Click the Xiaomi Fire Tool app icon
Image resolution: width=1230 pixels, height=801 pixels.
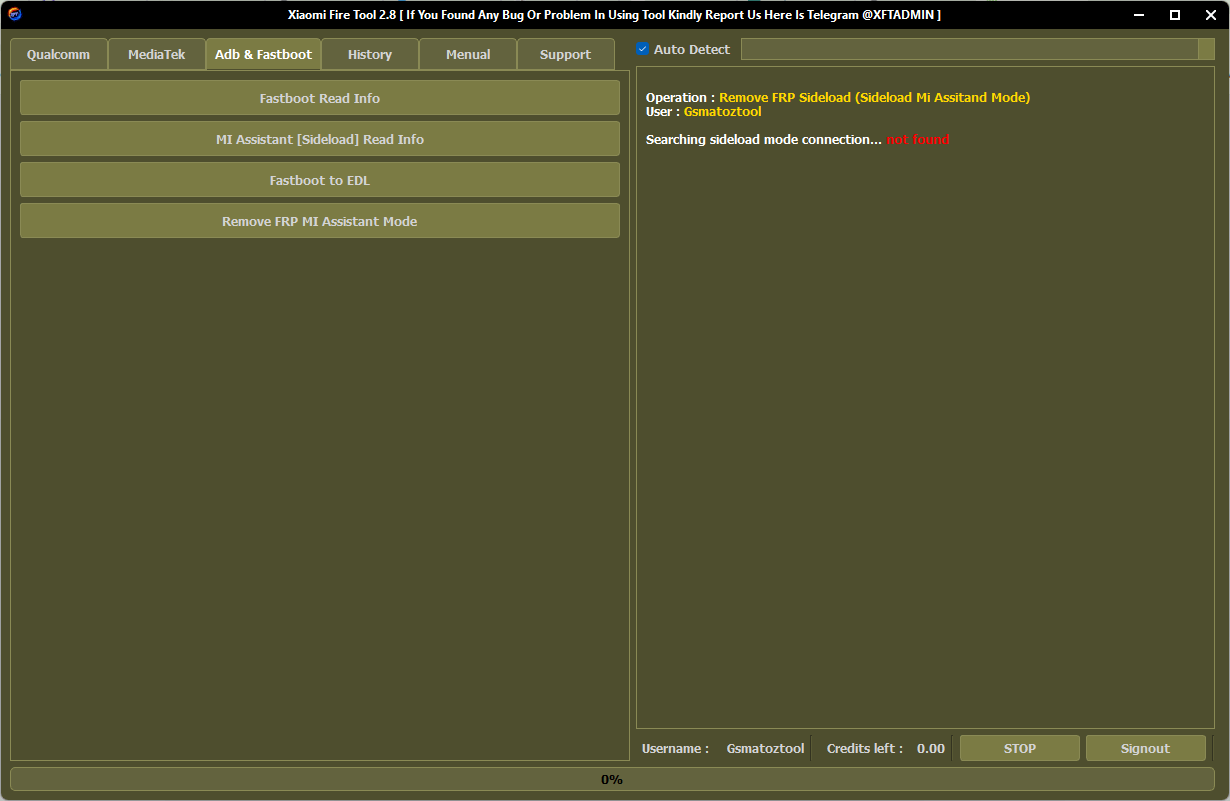[x=15, y=15]
